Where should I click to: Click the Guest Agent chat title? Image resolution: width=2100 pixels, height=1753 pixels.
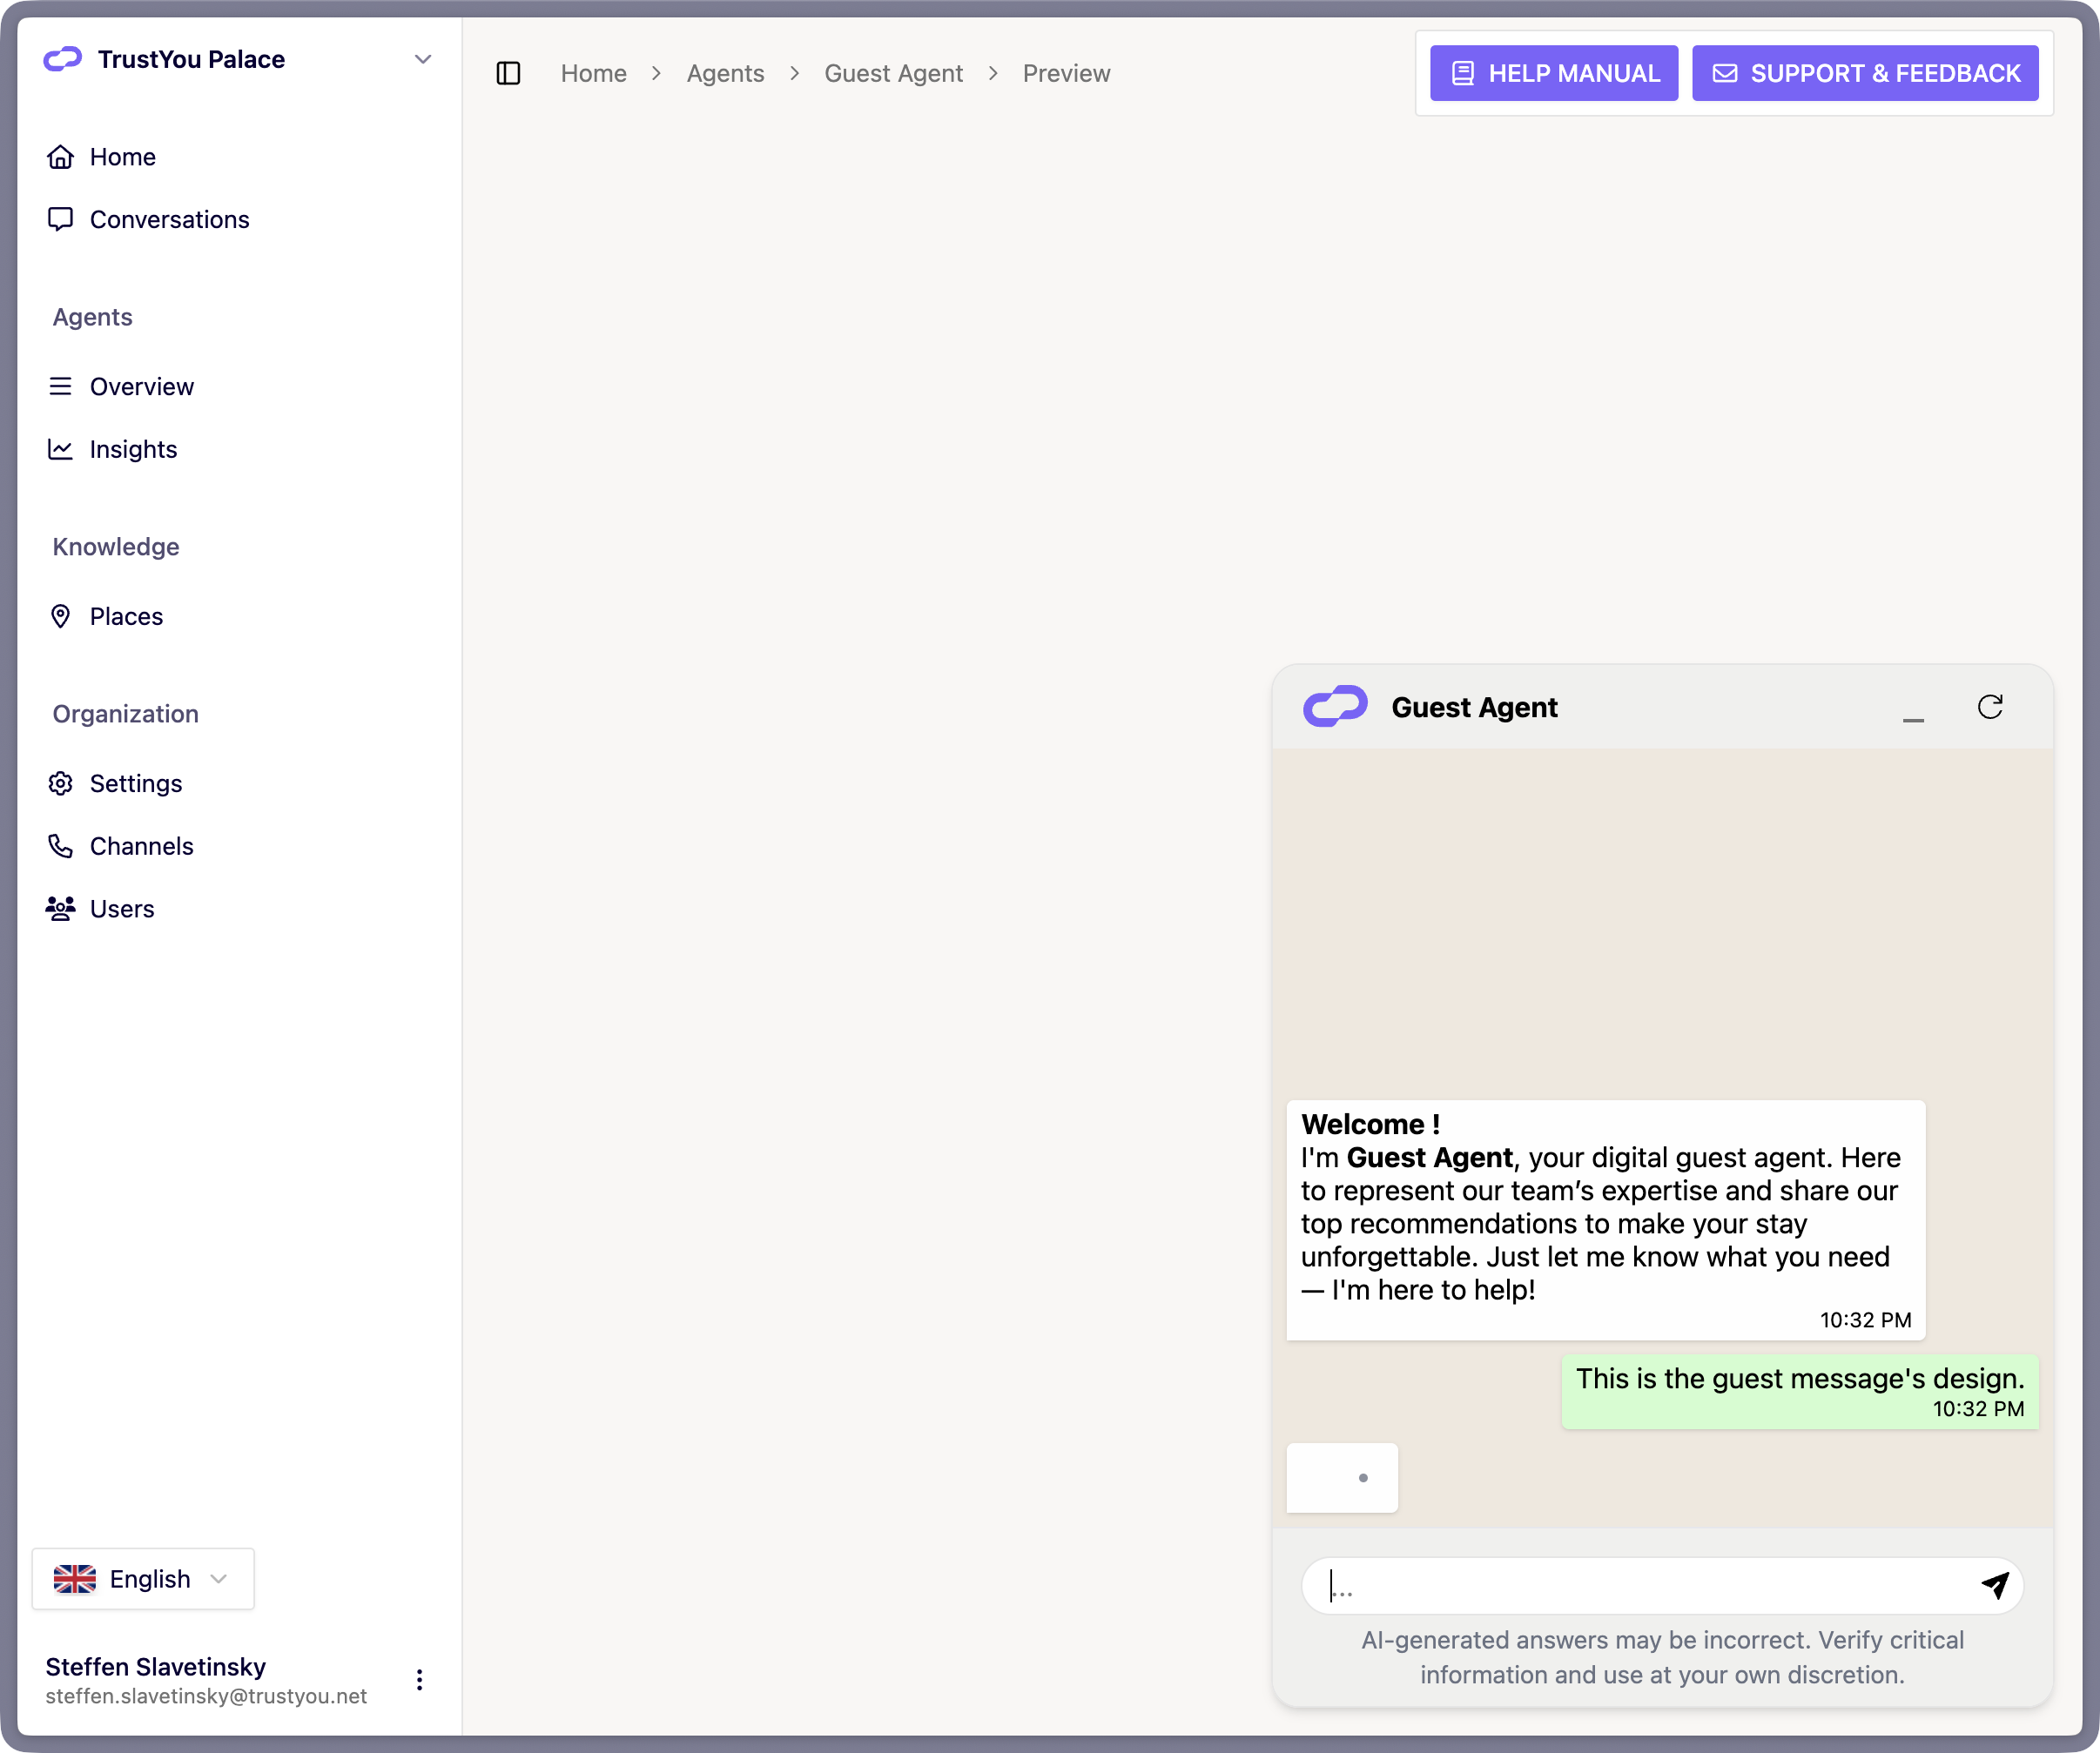click(1474, 707)
